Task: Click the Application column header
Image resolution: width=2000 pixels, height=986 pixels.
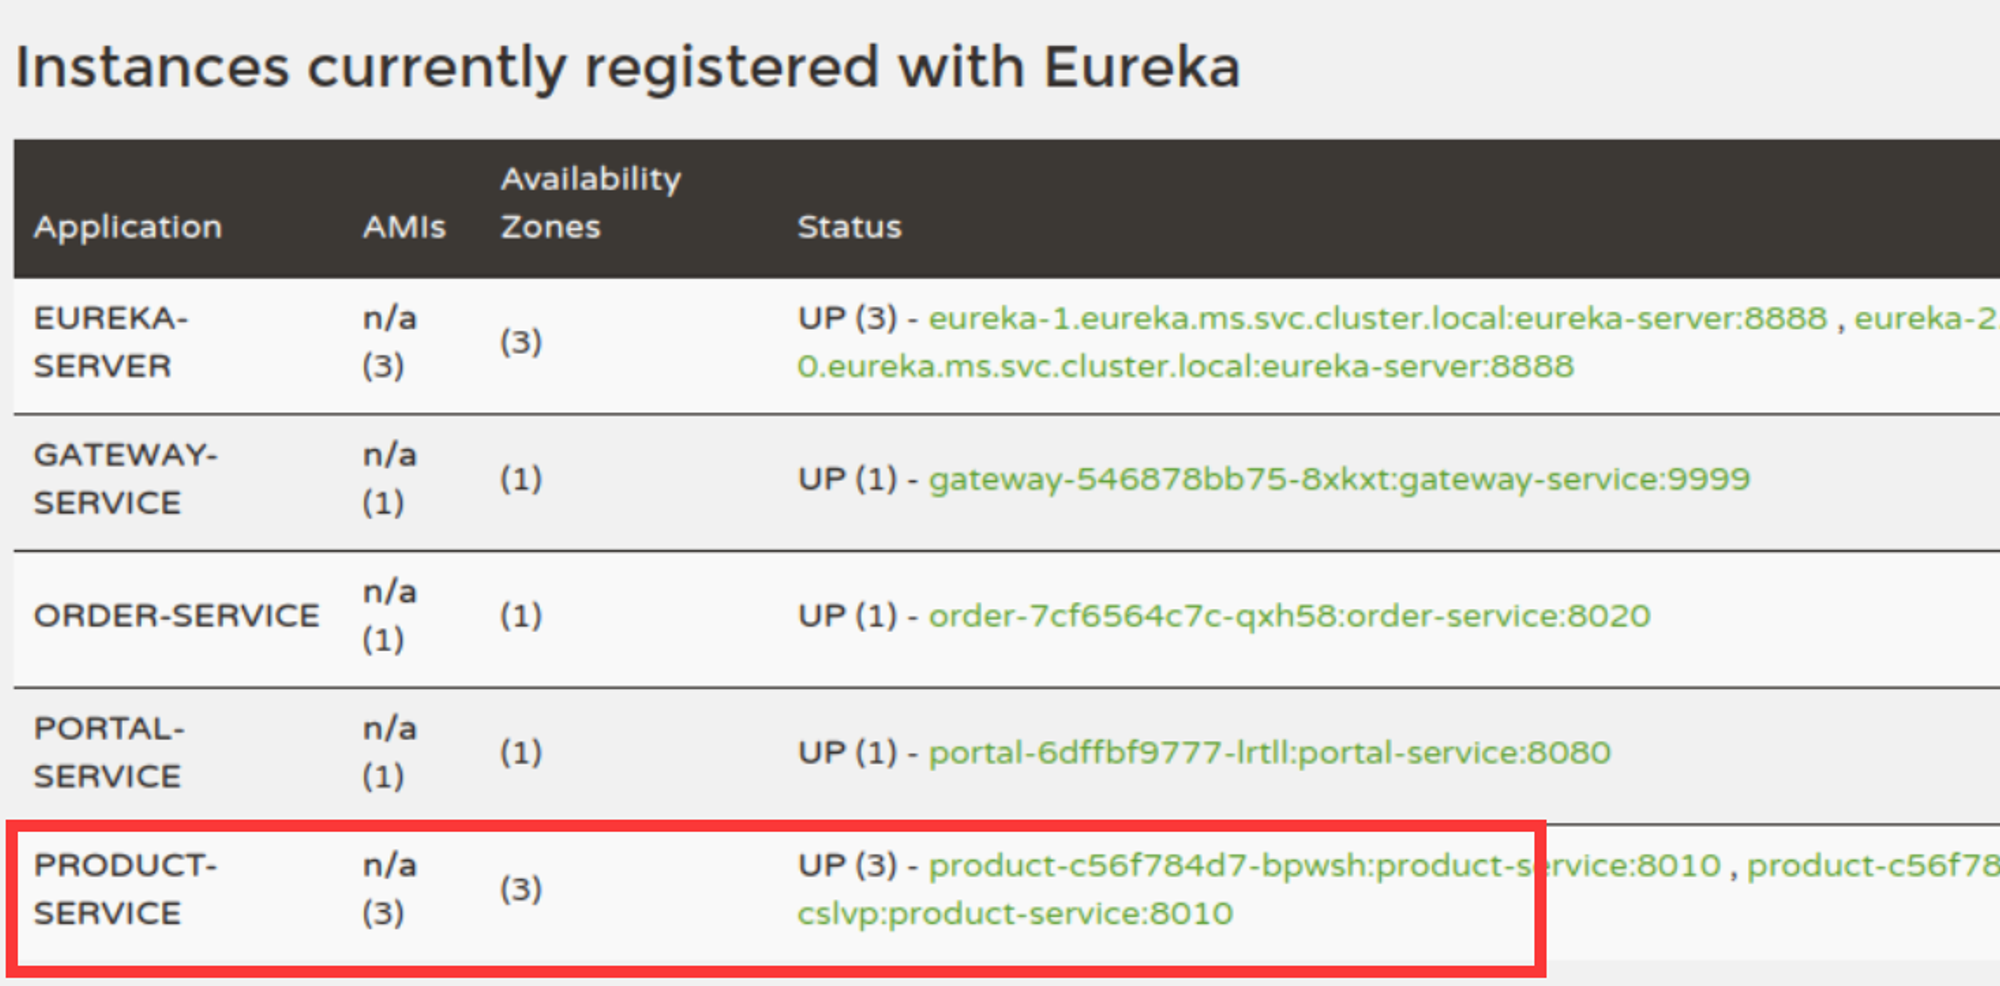Action: (128, 227)
